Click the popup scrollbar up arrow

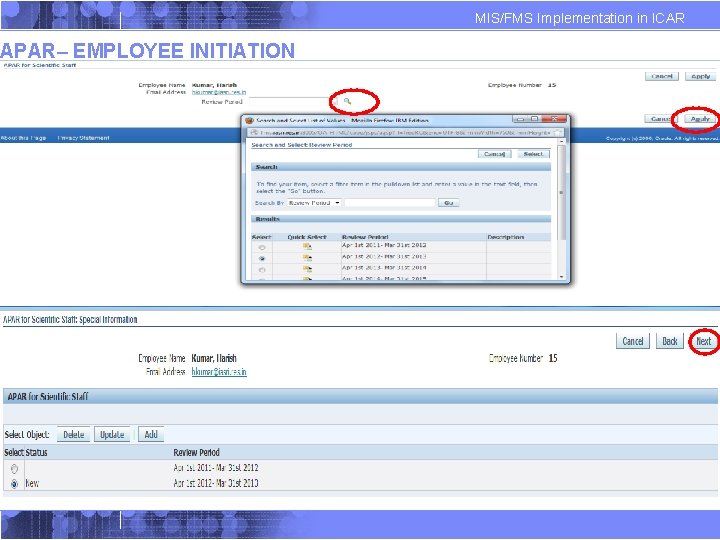tap(561, 142)
